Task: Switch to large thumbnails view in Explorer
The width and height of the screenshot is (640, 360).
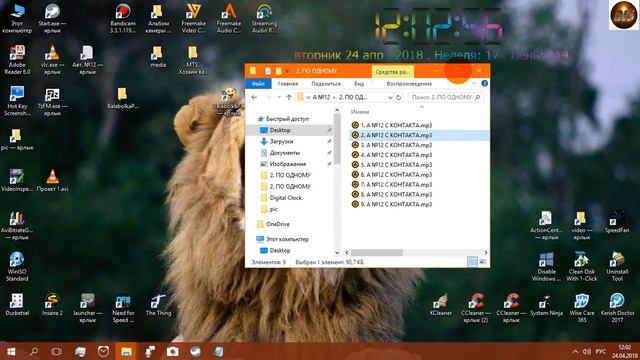Action: coord(482,262)
